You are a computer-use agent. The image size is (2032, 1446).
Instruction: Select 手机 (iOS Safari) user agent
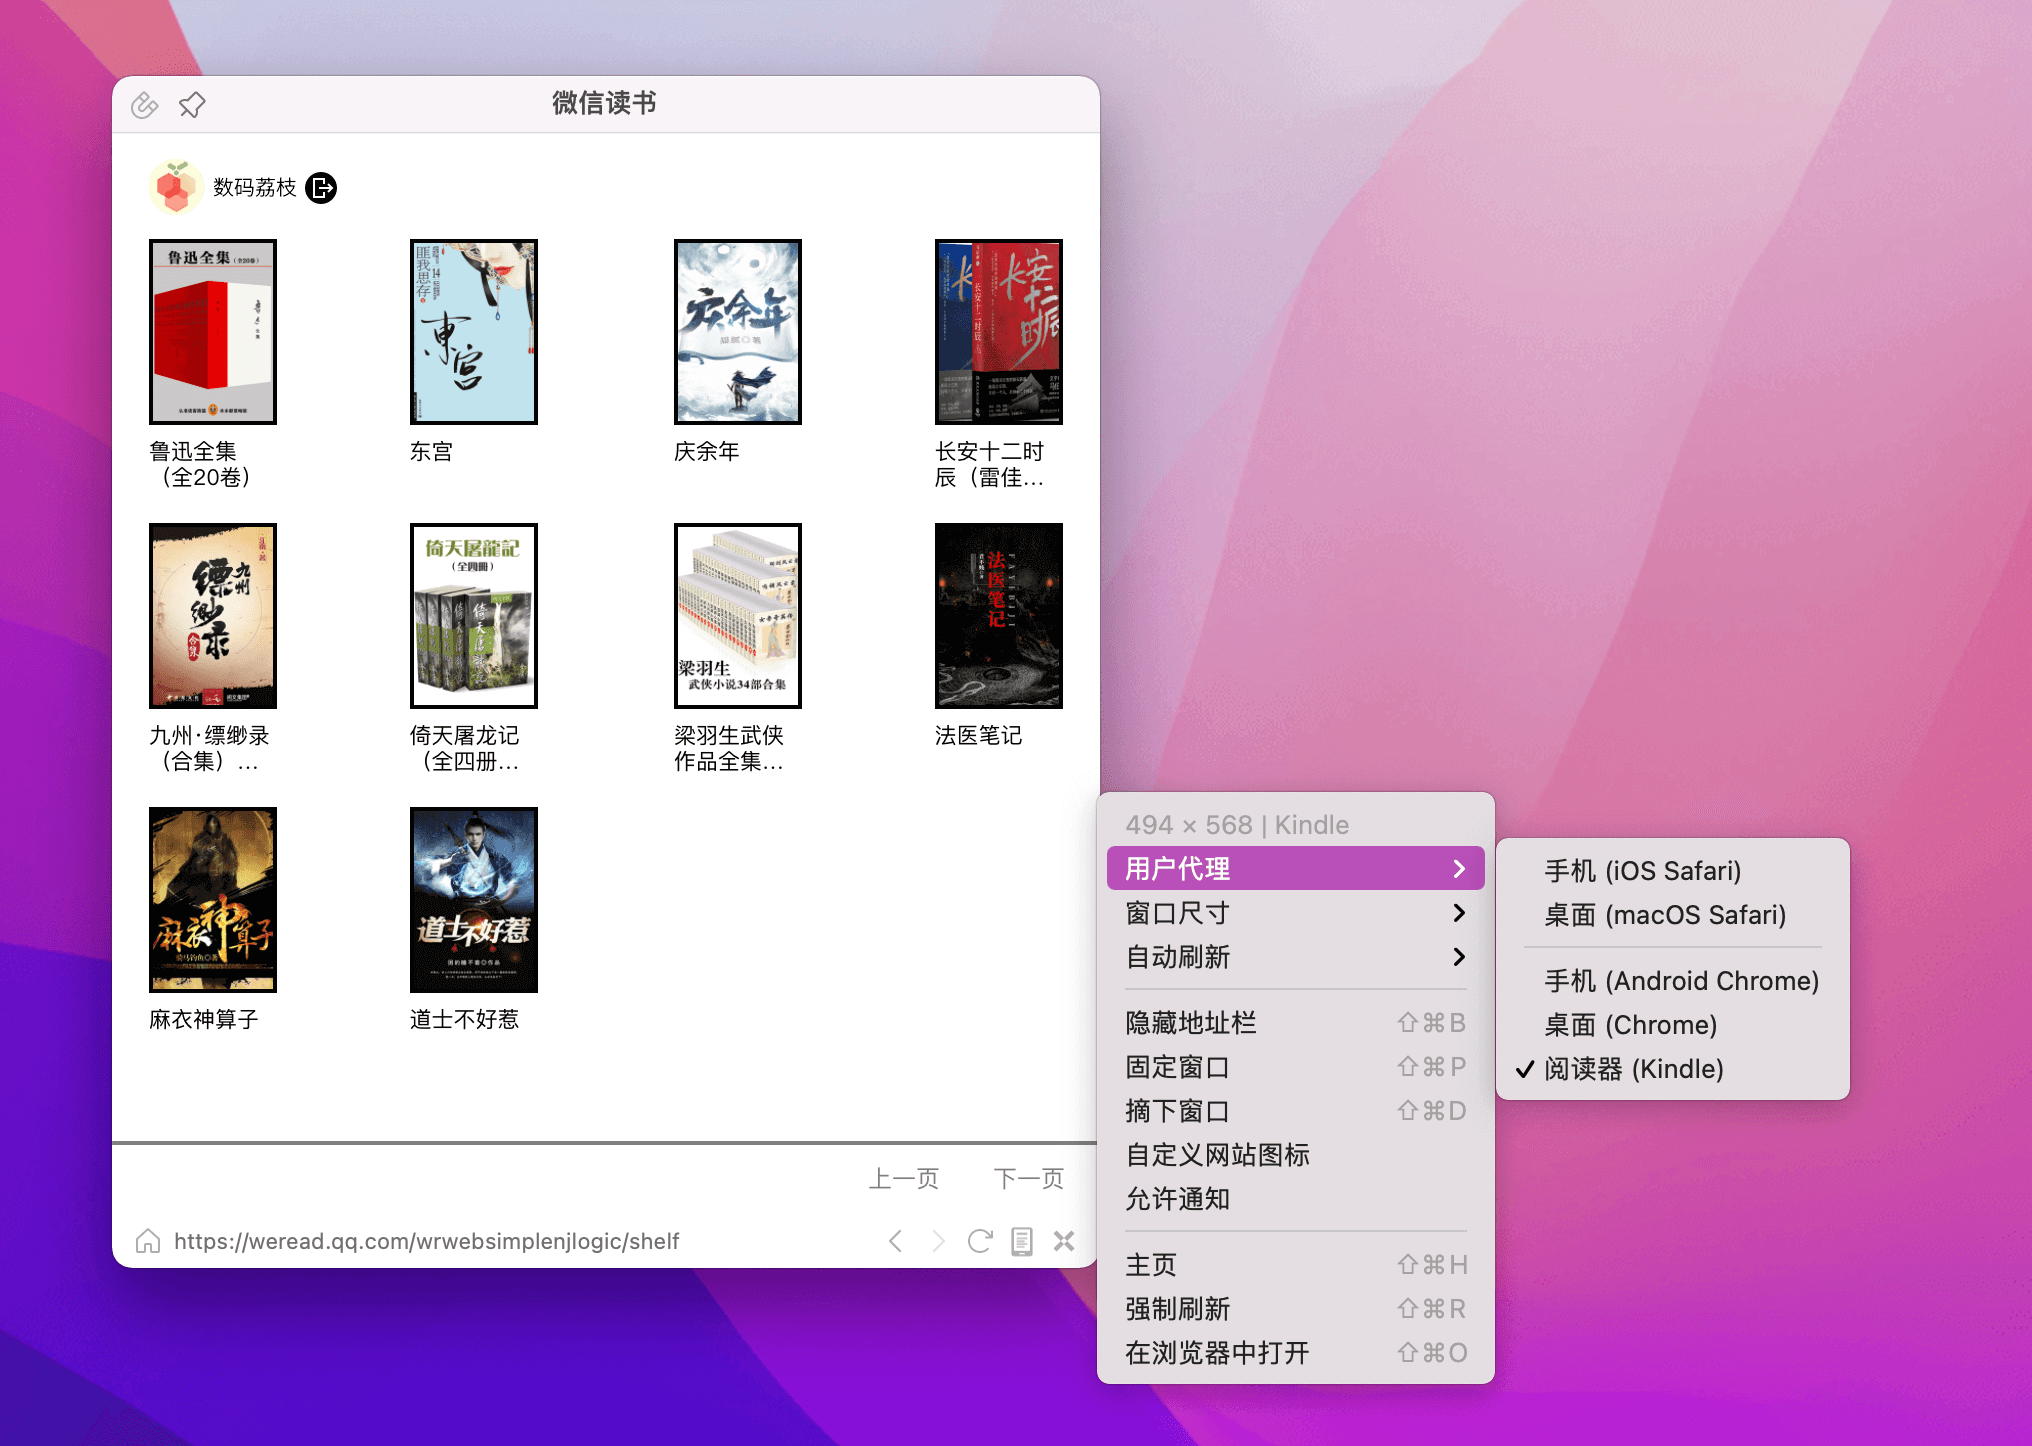click(1644, 870)
